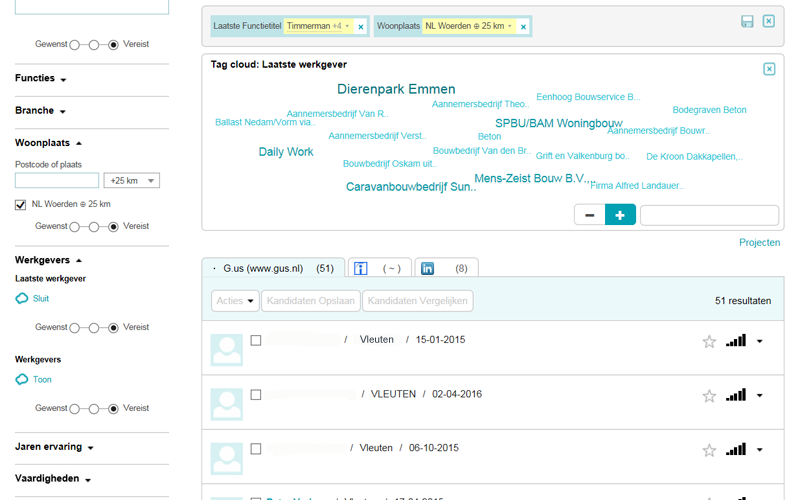Viewport: 800px width, 500px height.
Task: Close the search filter bar
Action: (x=769, y=21)
